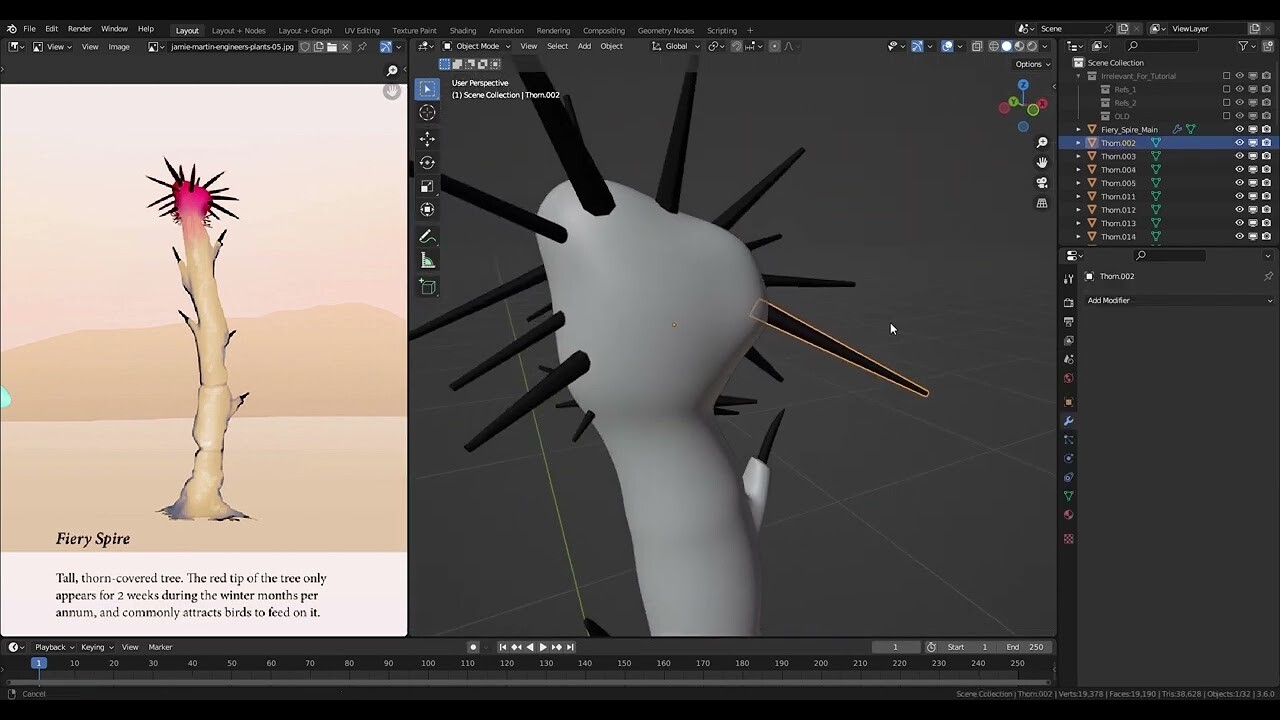Switch to the UV Editing workspace tab
This screenshot has width=1280, height=720.
tap(361, 30)
